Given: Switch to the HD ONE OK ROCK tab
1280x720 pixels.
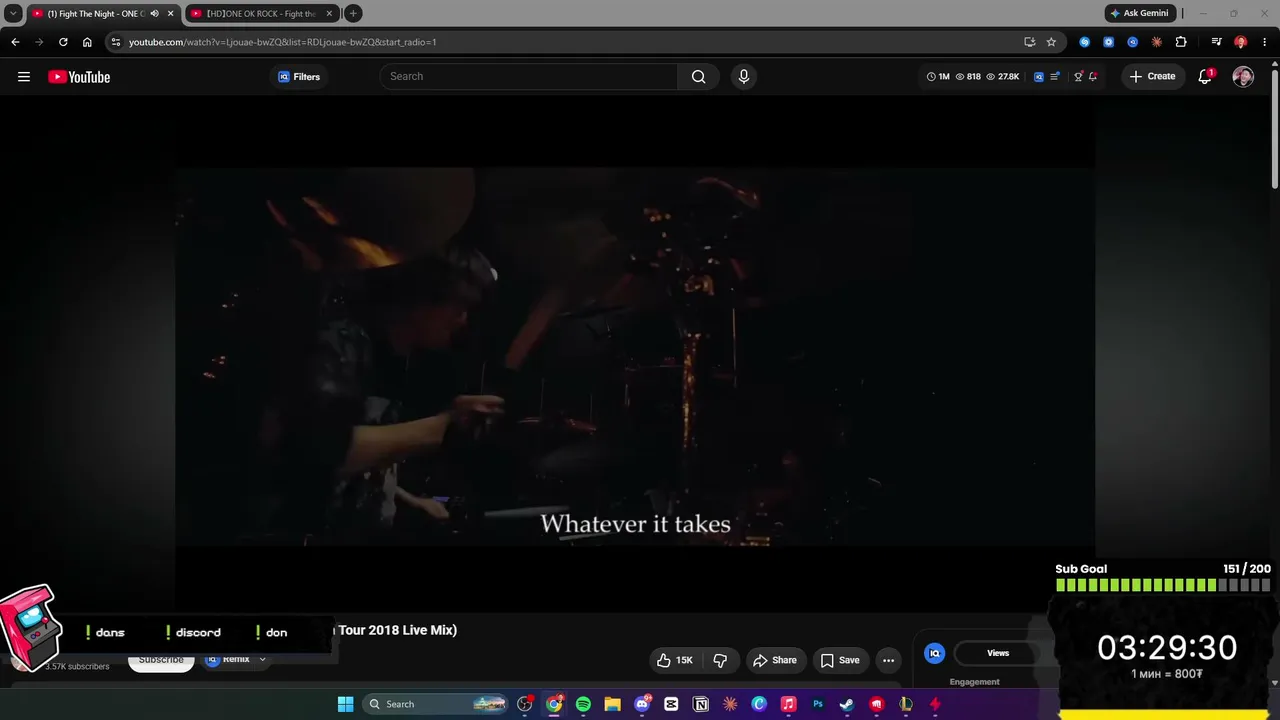Looking at the screenshot, I should tap(262, 14).
